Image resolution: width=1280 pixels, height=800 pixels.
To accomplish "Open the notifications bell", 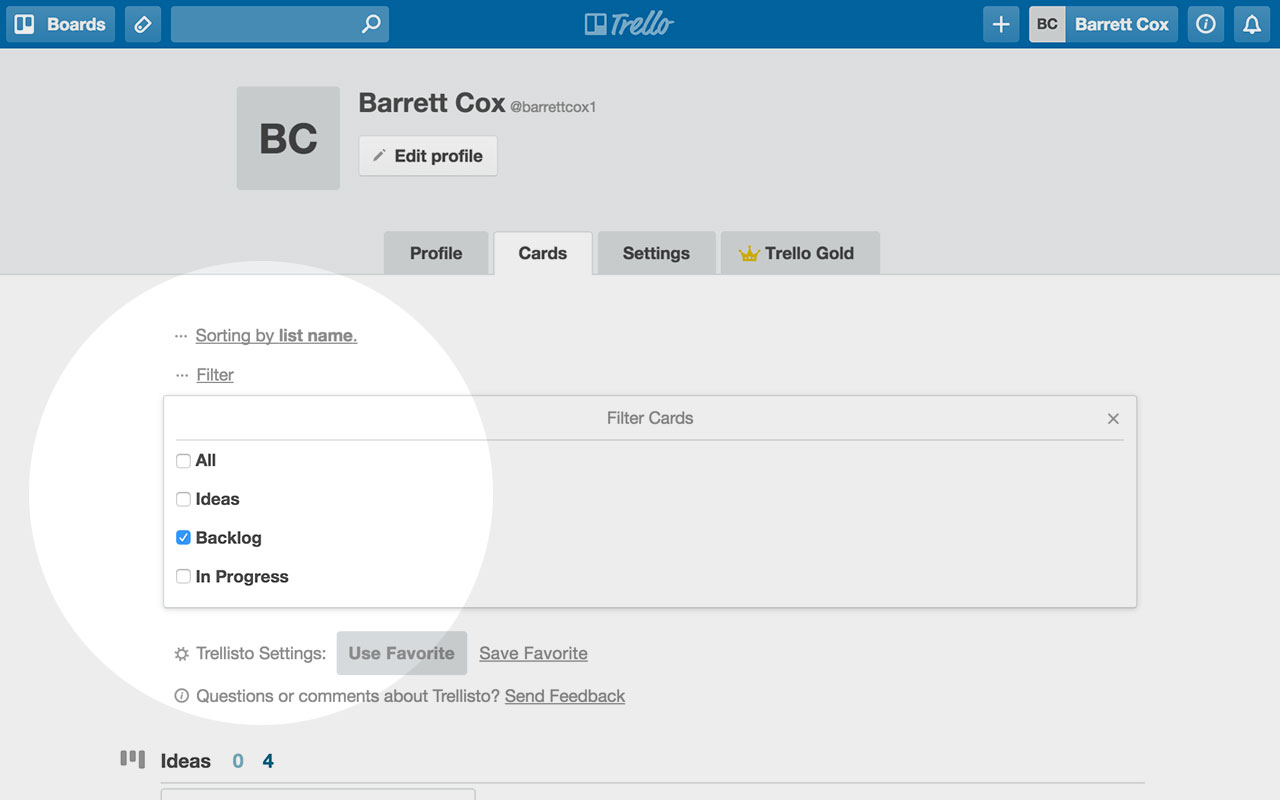I will tap(1252, 24).
